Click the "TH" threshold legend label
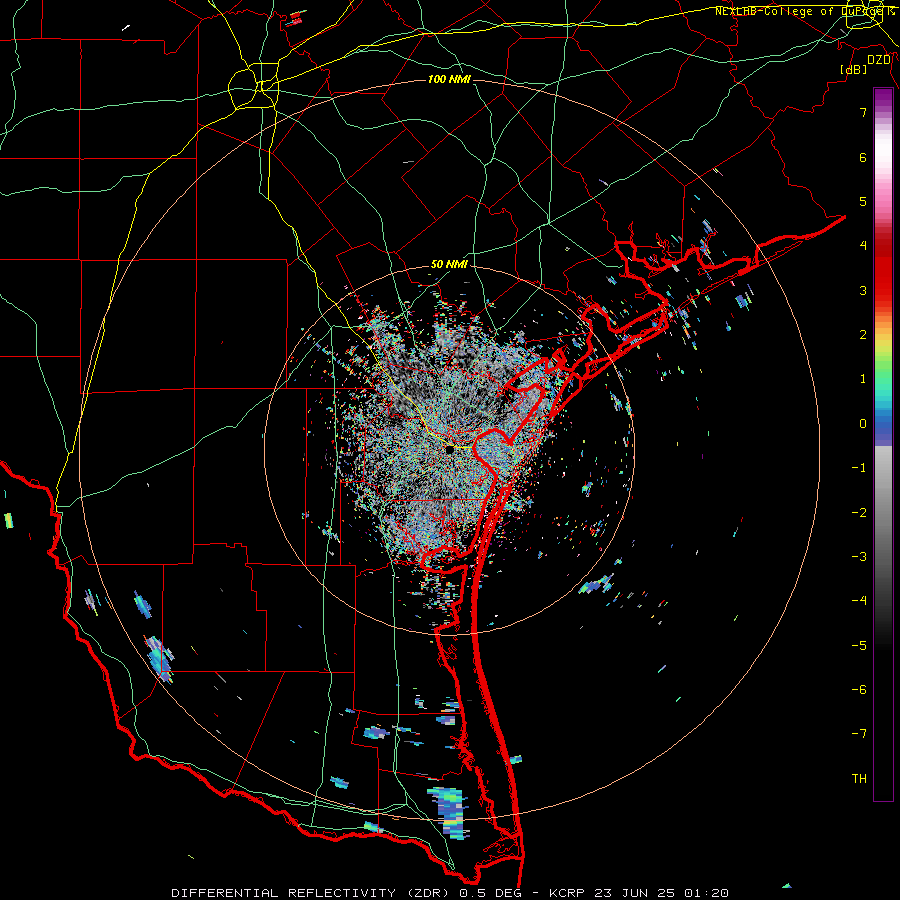Screen dimensions: 900x900 (x=859, y=779)
